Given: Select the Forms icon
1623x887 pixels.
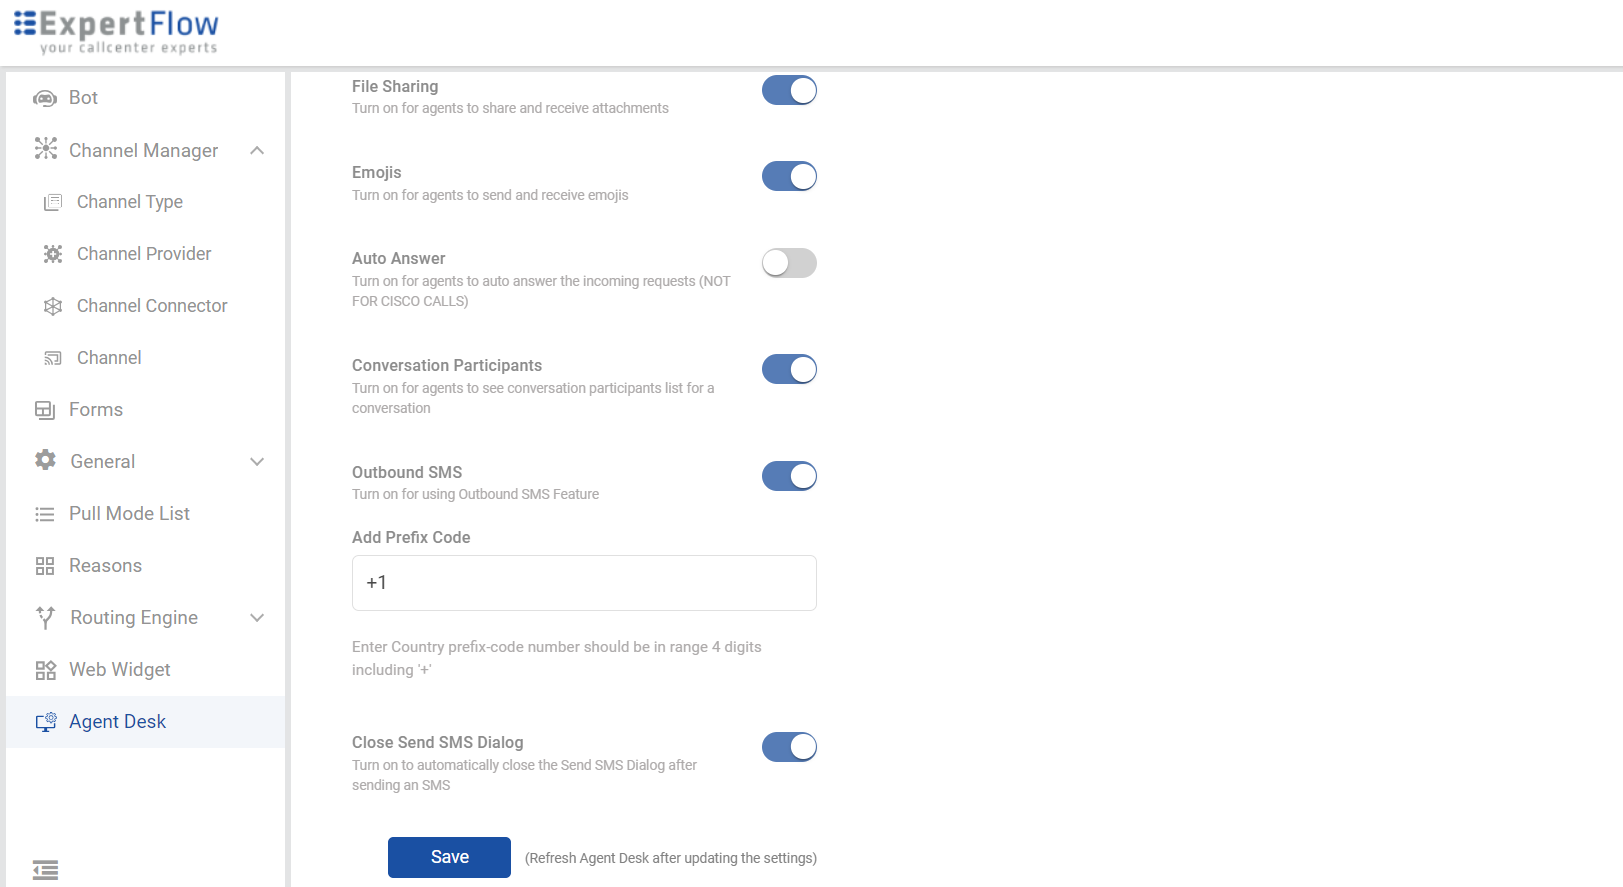Looking at the screenshot, I should [x=45, y=409].
